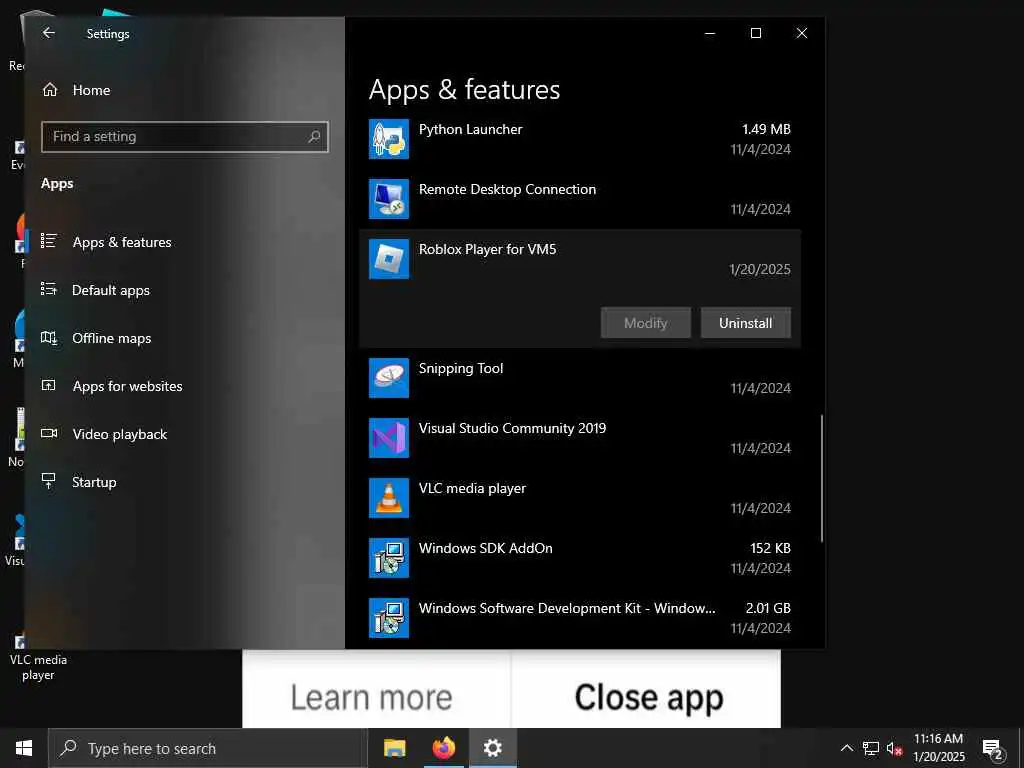Viewport: 1024px width, 768px height.
Task: Select Windows Software Development Kit entry name
Action: click(x=567, y=609)
